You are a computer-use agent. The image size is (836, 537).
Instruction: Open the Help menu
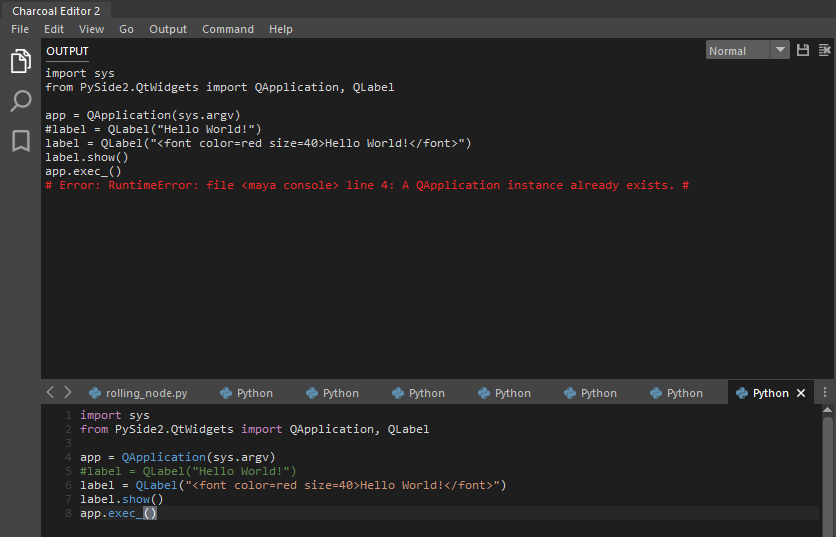tap(281, 29)
